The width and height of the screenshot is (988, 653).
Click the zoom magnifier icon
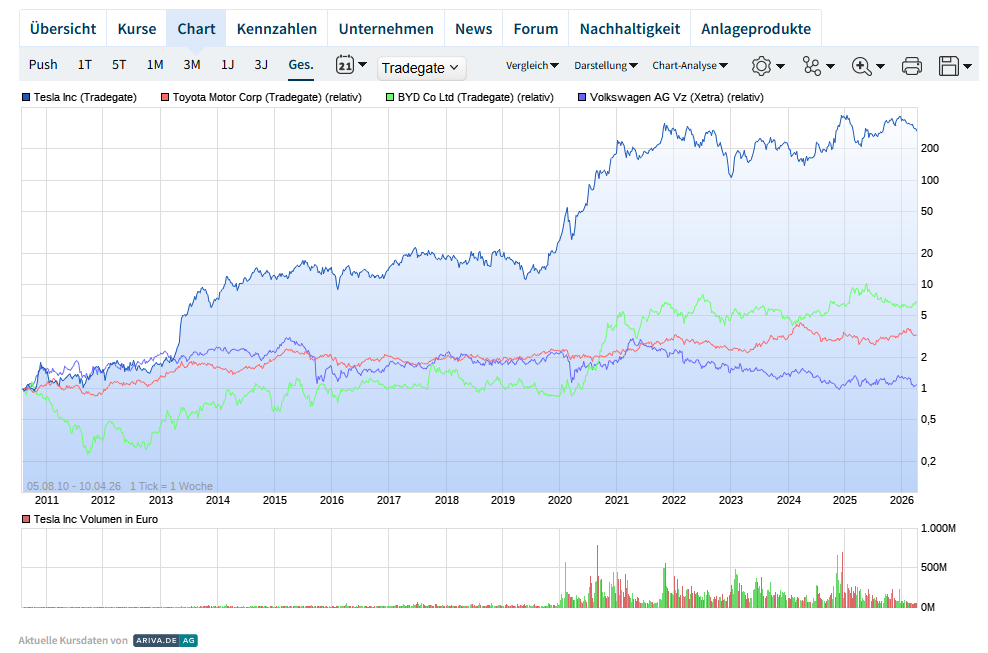click(x=861, y=66)
